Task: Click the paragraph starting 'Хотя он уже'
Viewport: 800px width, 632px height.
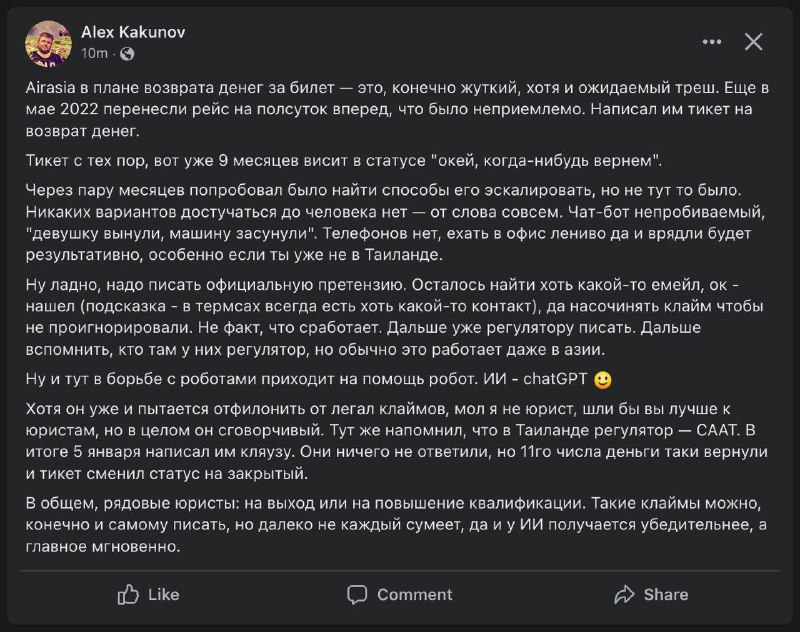Action: point(396,441)
